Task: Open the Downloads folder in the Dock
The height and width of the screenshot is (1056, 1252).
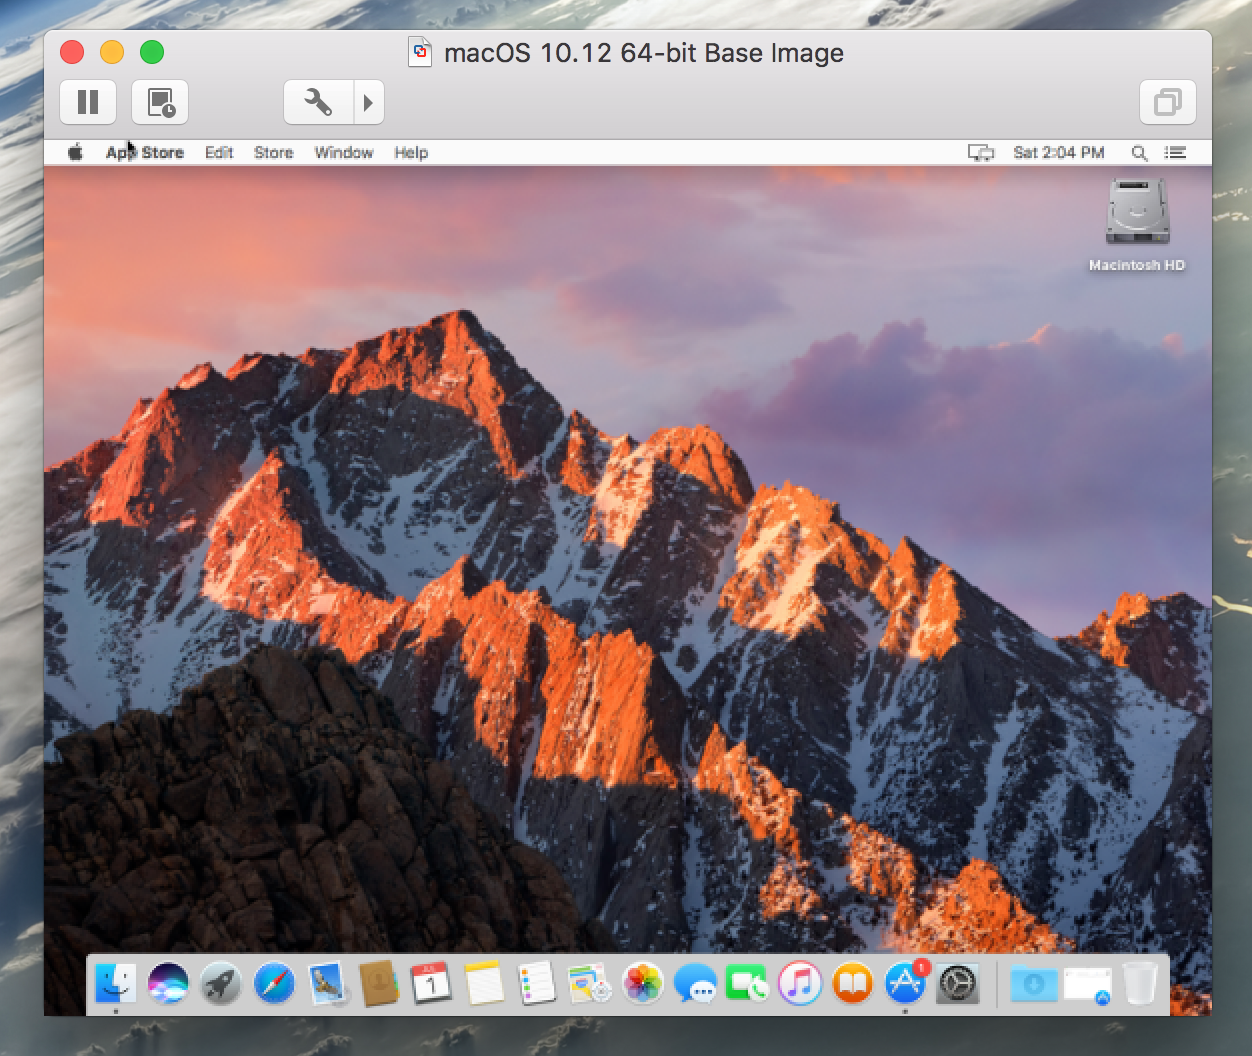Action: coord(1032,984)
